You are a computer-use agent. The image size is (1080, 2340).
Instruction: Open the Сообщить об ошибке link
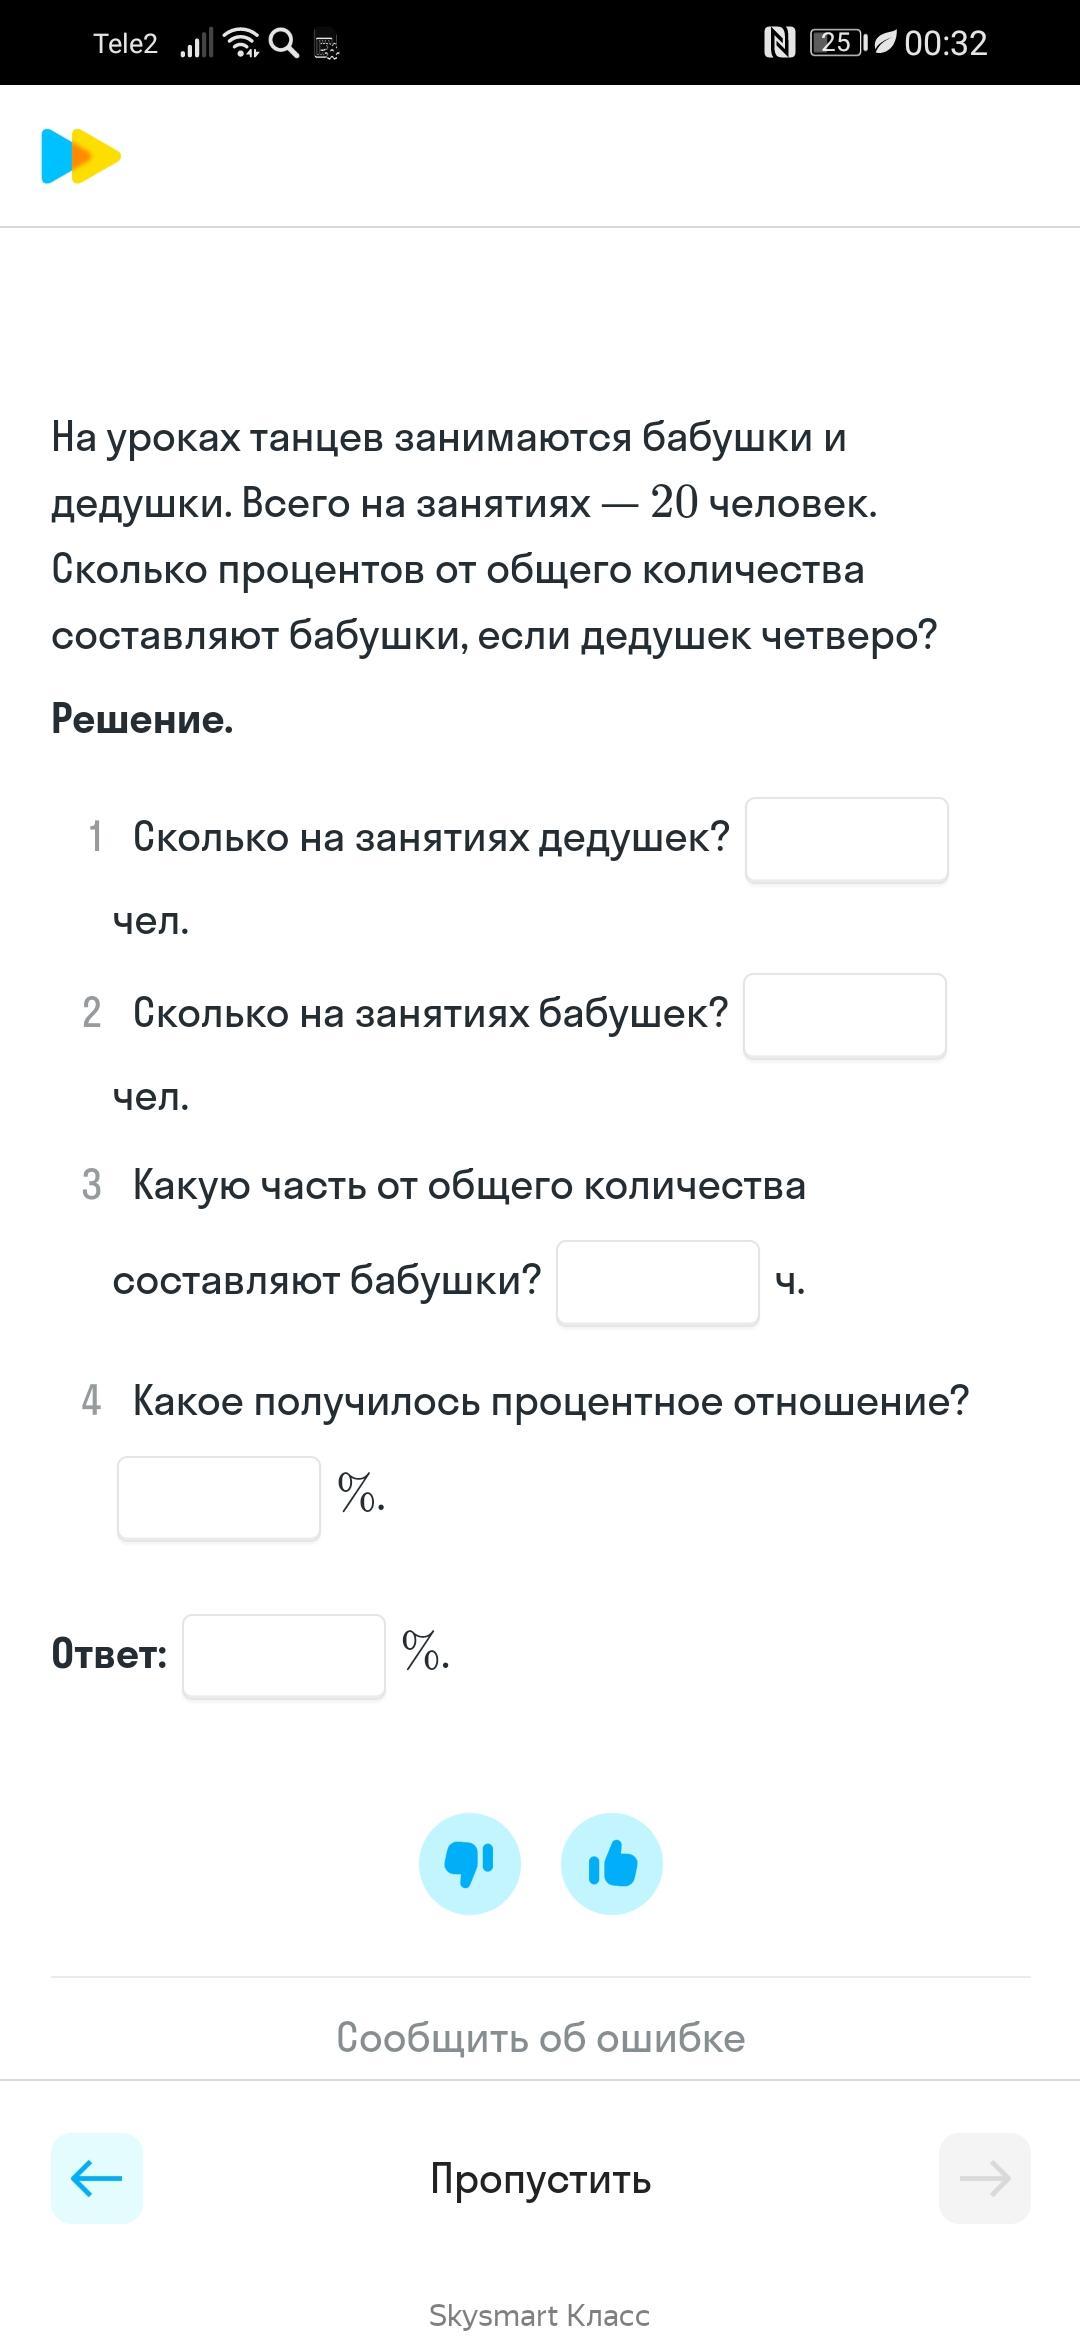point(540,2038)
